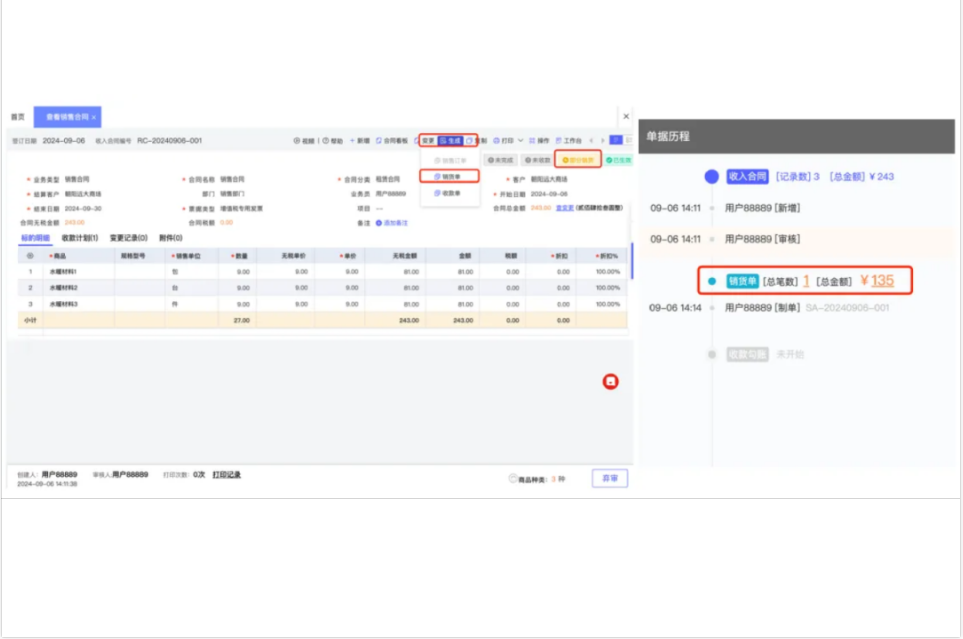The height and width of the screenshot is (639, 963).
Task: Open the 变更记录(0) tab
Action: tap(128, 238)
